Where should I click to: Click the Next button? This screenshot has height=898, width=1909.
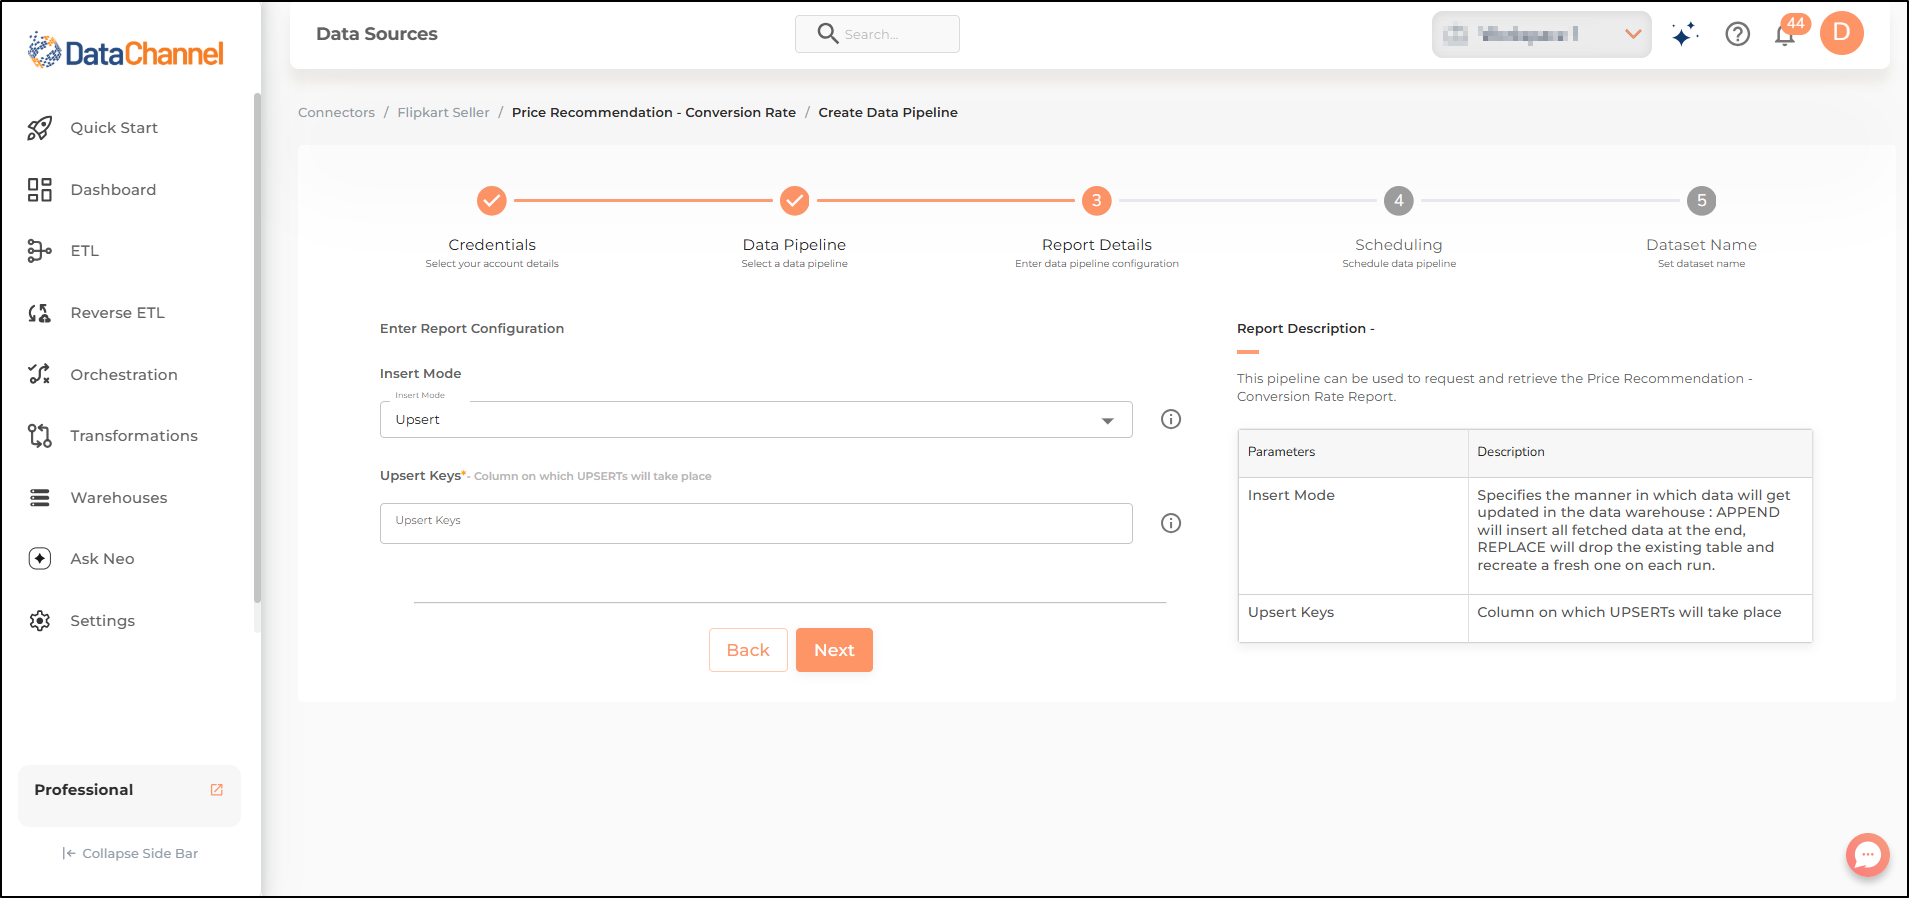pos(834,650)
